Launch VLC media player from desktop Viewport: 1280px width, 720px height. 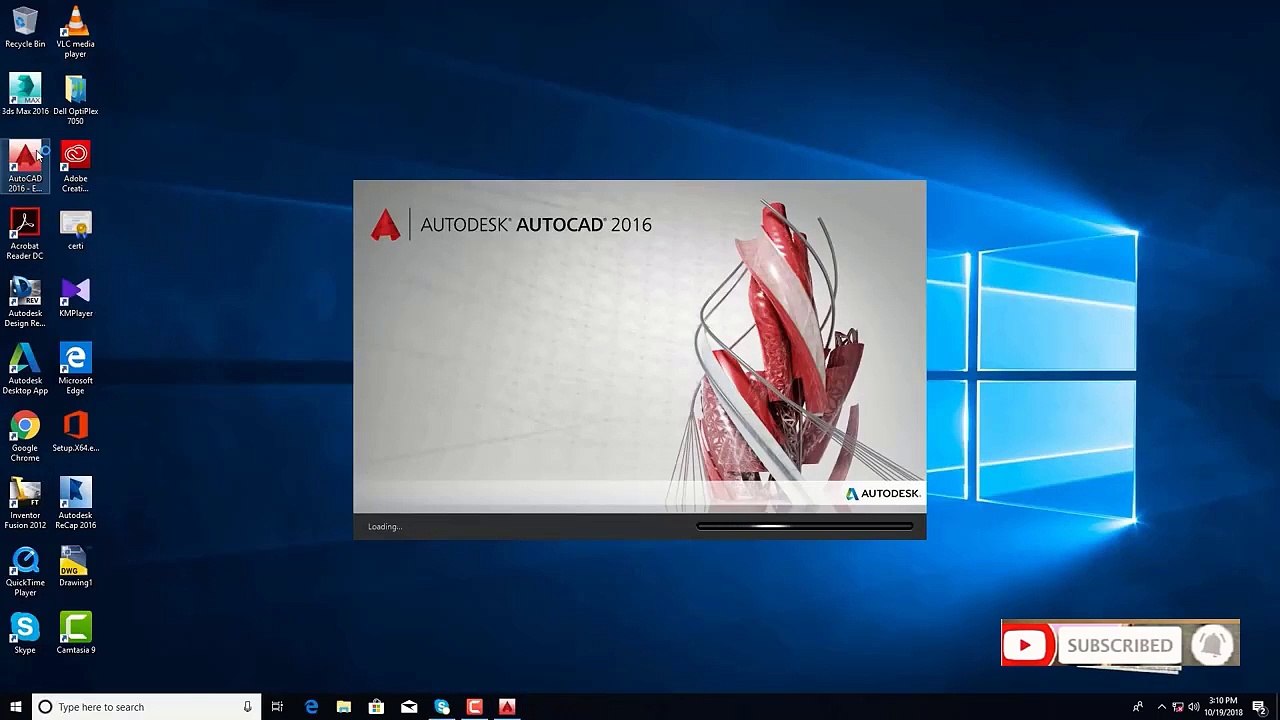point(75,32)
